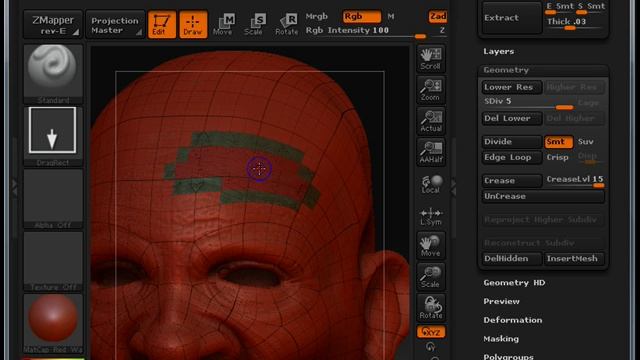The height and width of the screenshot is (360, 640).
Task: Click the Move view icon in right shelf
Action: coord(431,246)
